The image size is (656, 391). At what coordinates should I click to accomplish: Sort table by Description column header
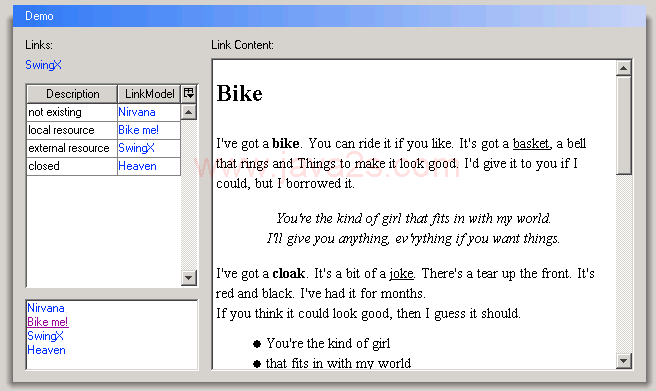pos(72,94)
